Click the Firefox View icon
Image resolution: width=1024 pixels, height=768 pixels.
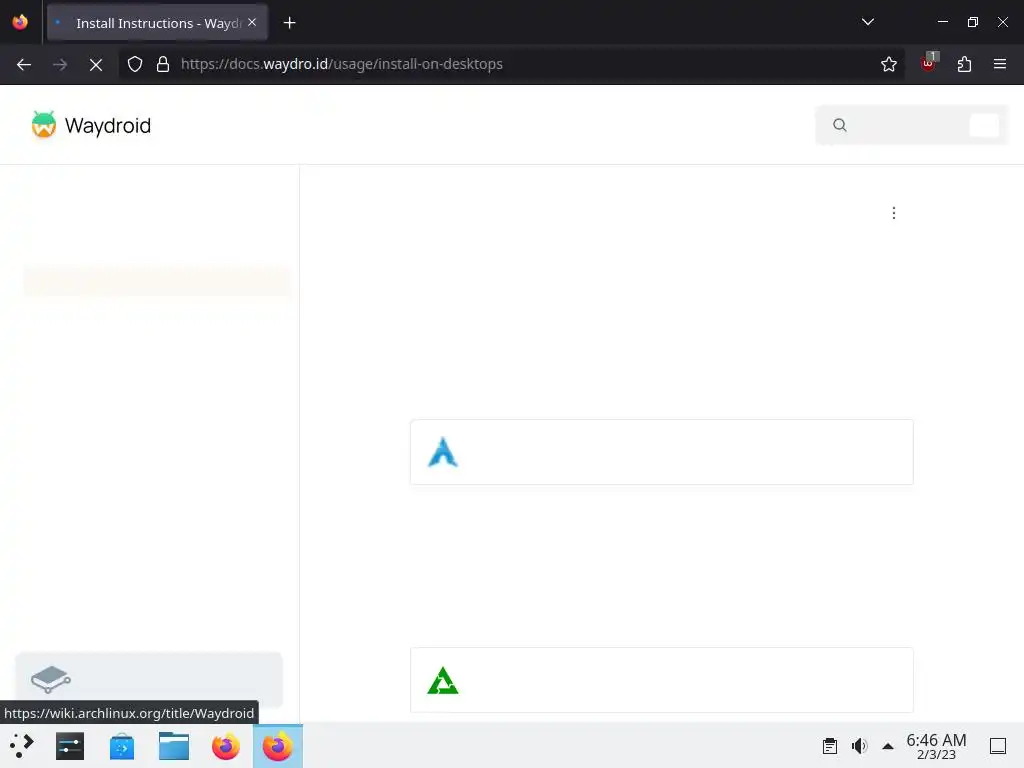point(20,22)
